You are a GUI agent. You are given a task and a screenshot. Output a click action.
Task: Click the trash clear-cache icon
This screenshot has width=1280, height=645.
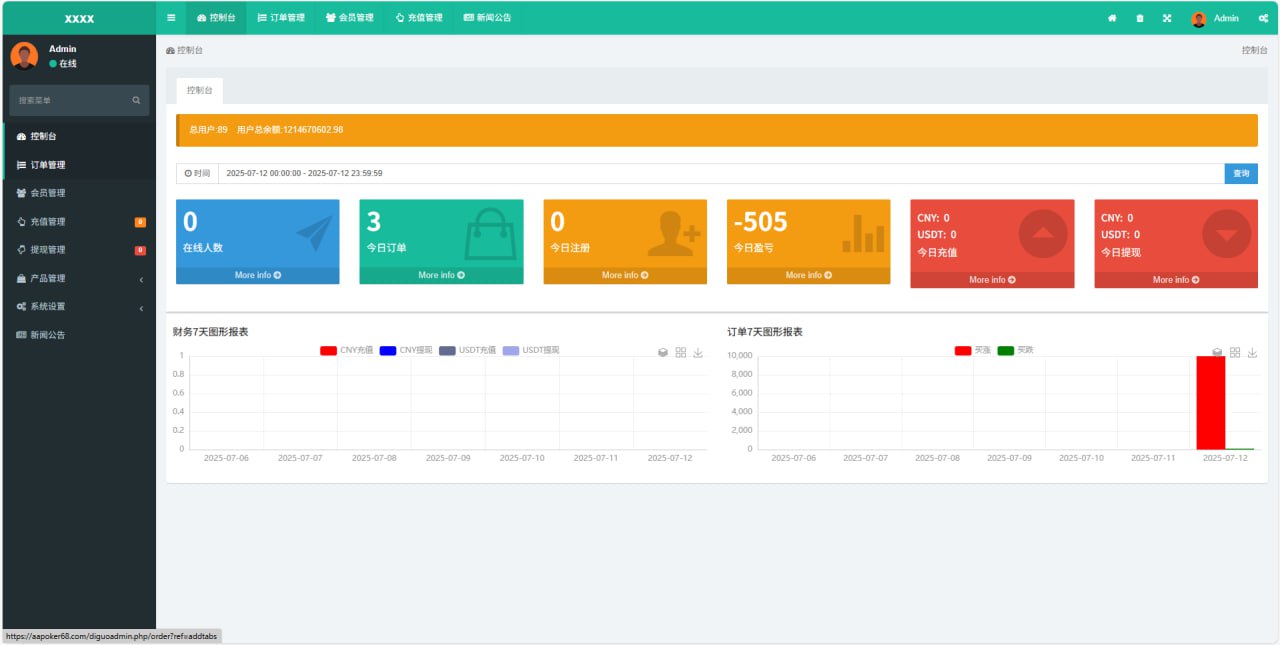(1139, 18)
